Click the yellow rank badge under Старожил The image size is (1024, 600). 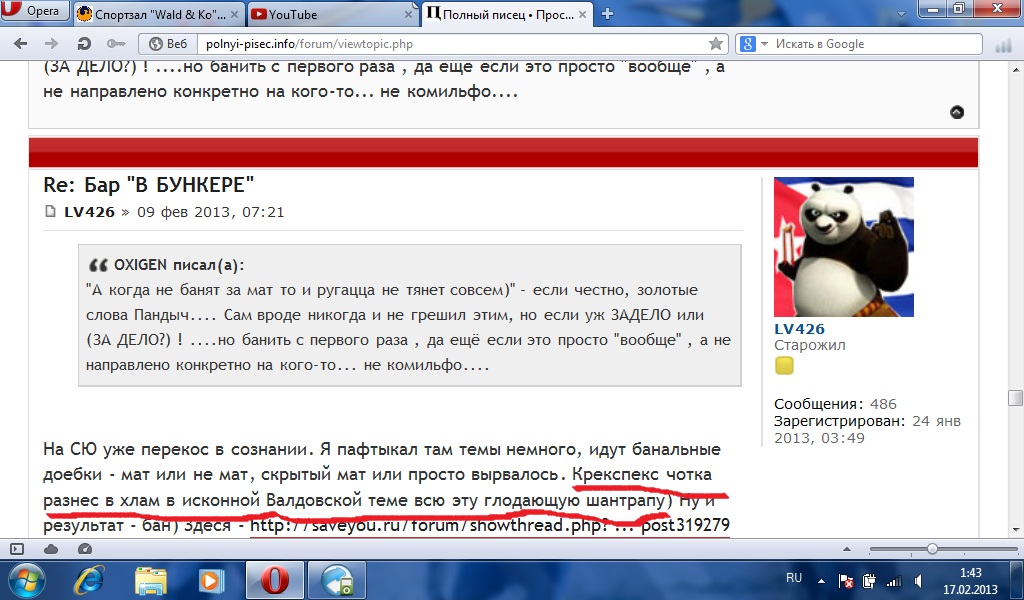(x=784, y=366)
